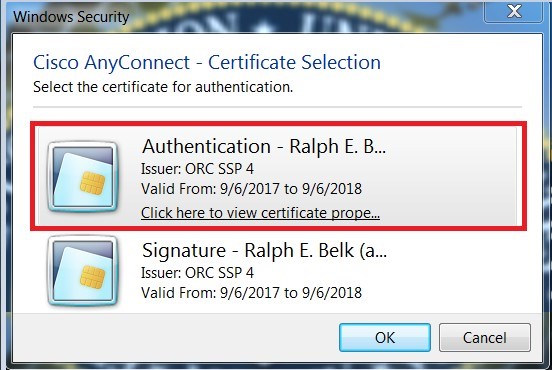This screenshot has width=552, height=370.
Task: Click the gold chip on Signature card icon
Action: pyautogui.click(x=92, y=277)
